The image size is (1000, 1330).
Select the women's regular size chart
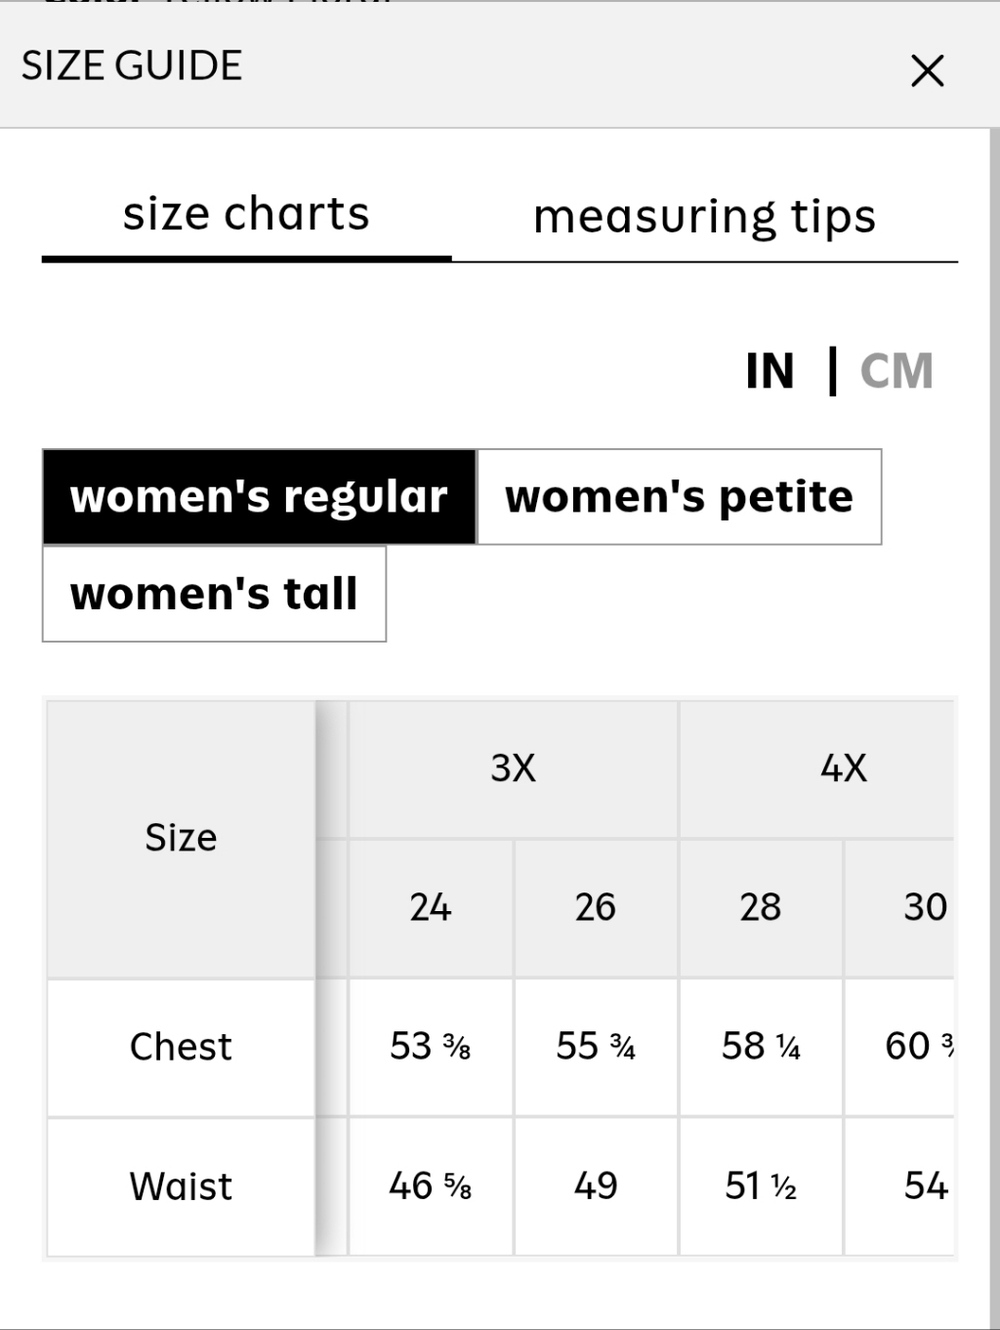(x=259, y=497)
